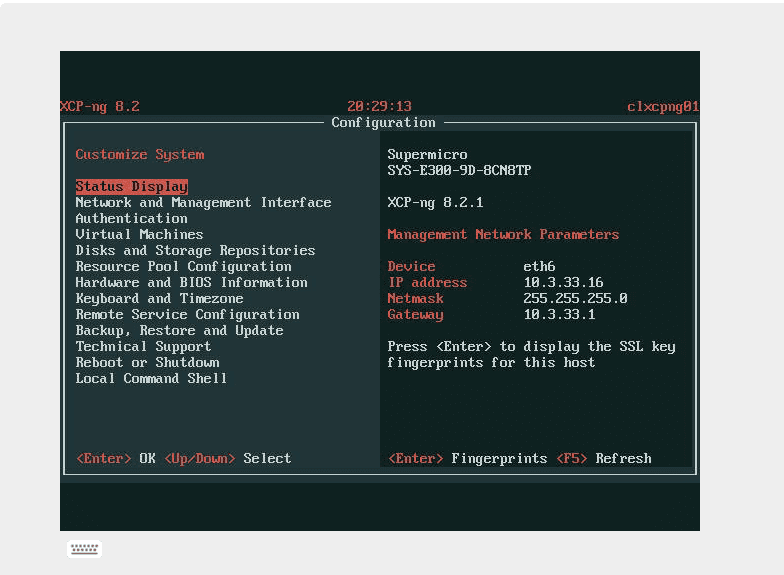784x575 pixels.
Task: Open Disks and Storage Repositories
Action: click(196, 250)
